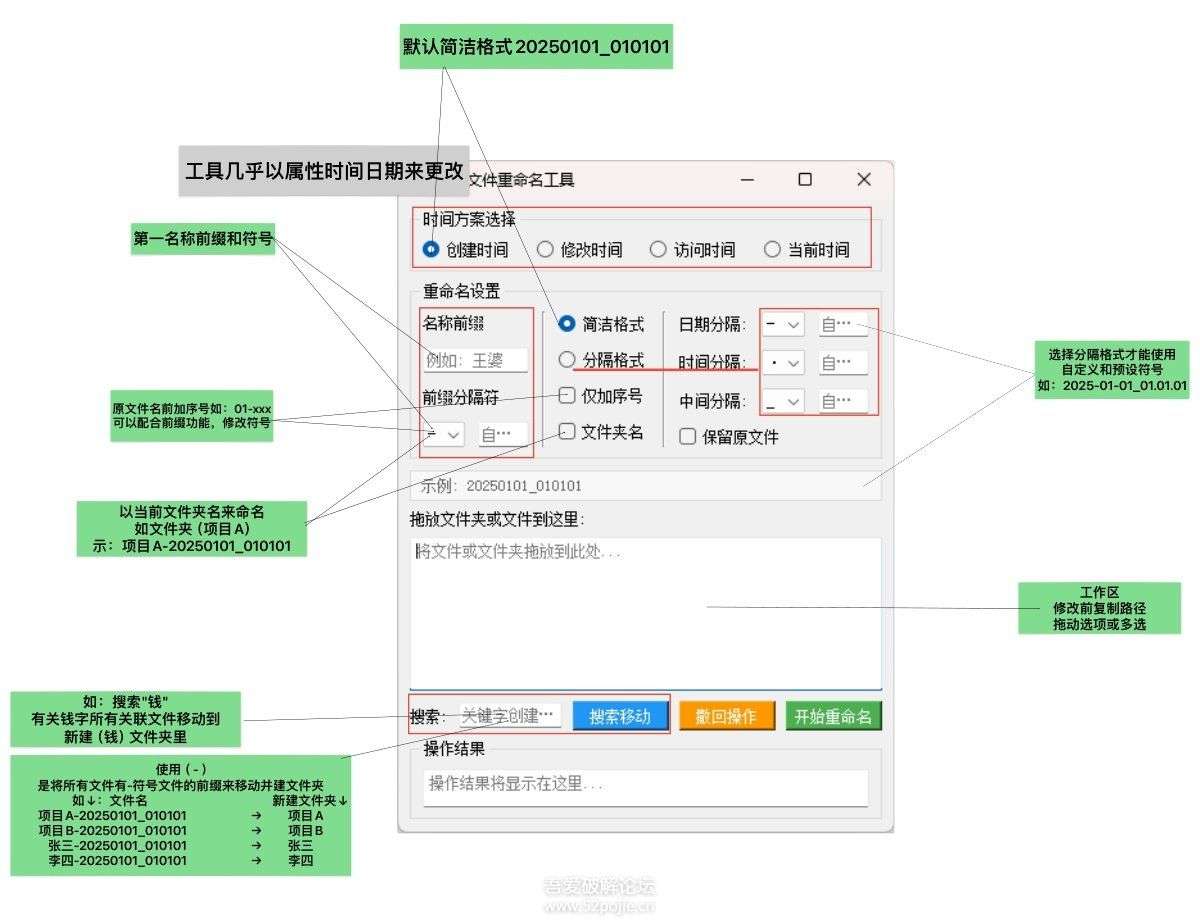点击绿色「开始重命名」按钮
The height and width of the screenshot is (923, 1200).
(x=834, y=715)
